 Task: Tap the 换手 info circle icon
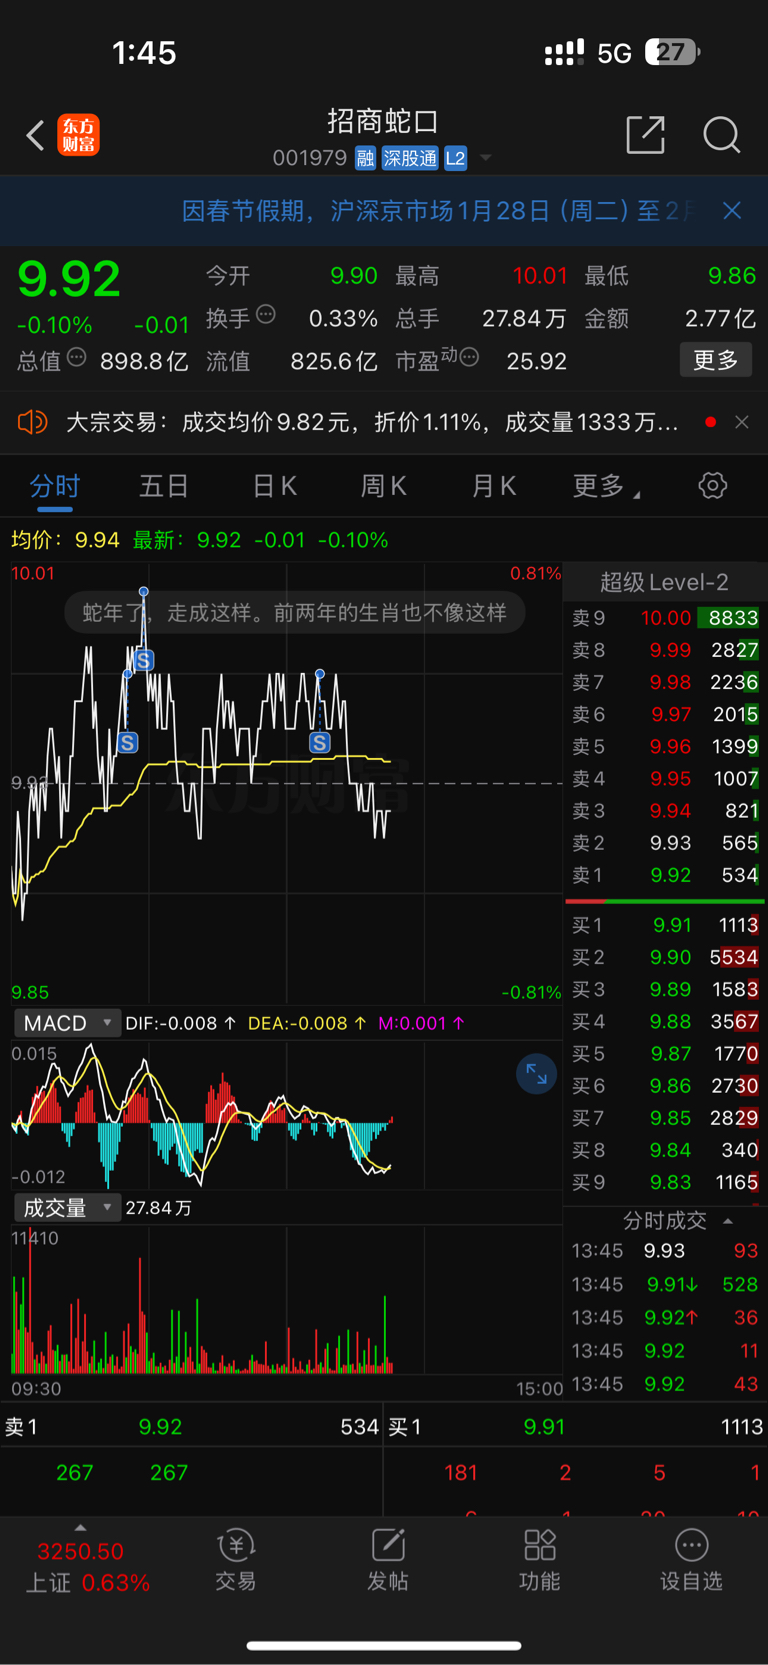(x=266, y=315)
